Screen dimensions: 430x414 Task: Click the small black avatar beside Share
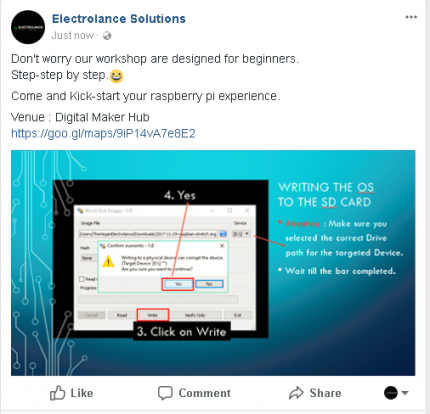(x=391, y=393)
